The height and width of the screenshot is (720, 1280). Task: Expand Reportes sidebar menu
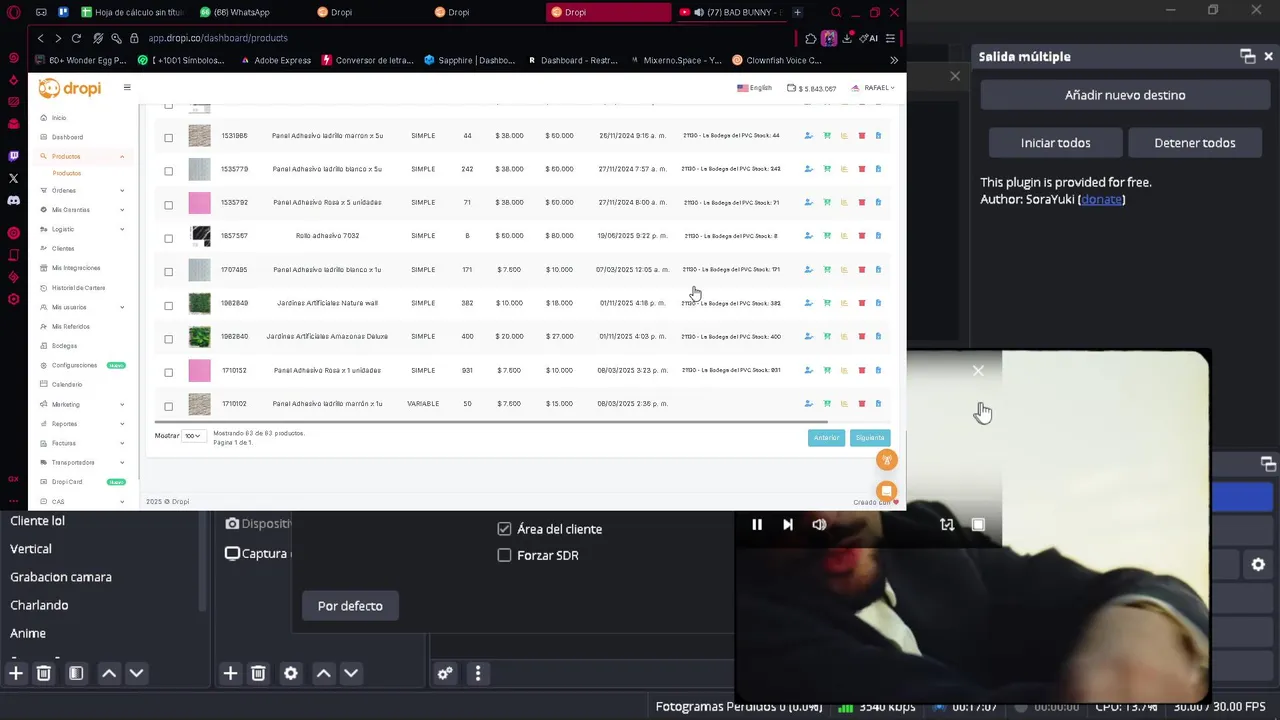click(82, 424)
